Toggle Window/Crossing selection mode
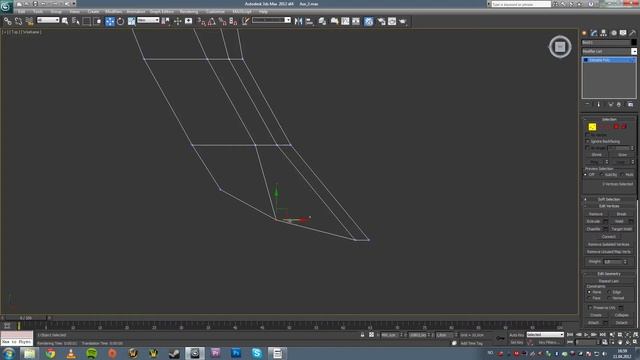Viewport: 640px width, 360px height. pyautogui.click(x=98, y=21)
